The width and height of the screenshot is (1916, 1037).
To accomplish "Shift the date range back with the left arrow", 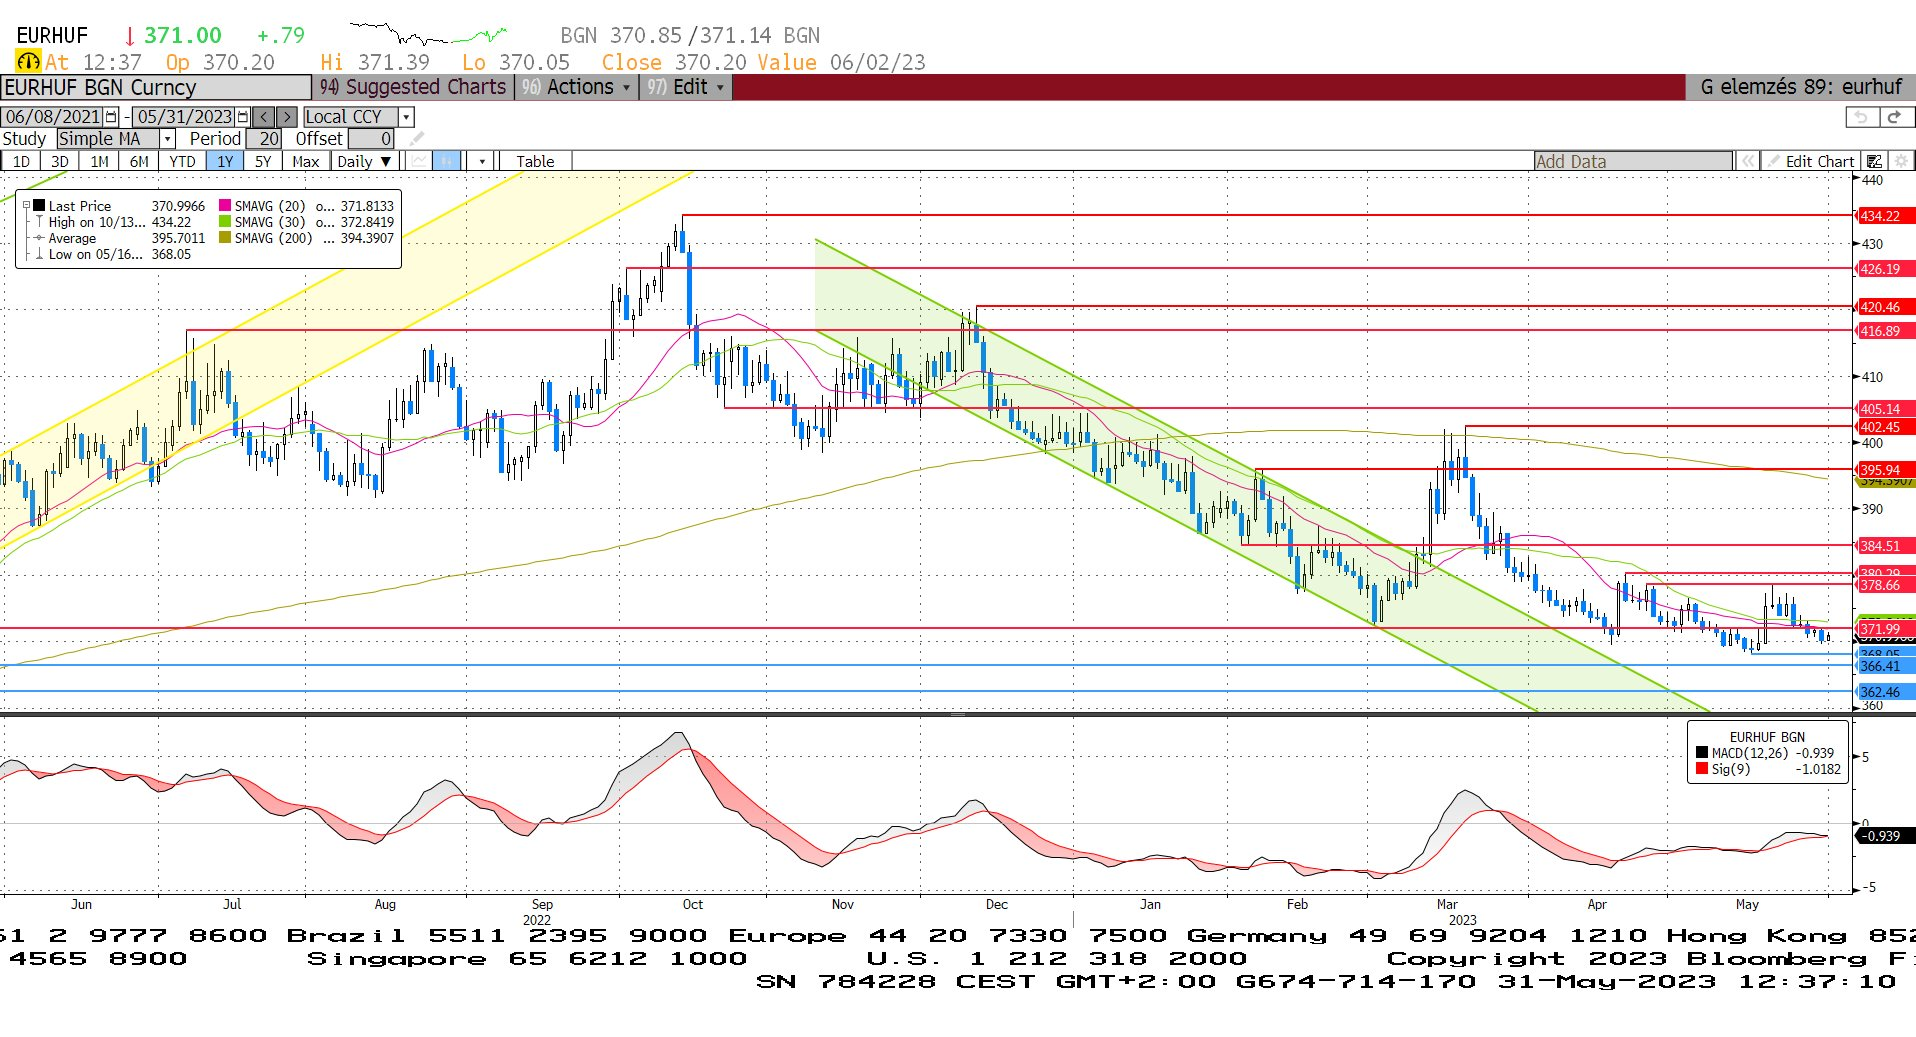I will click(263, 117).
